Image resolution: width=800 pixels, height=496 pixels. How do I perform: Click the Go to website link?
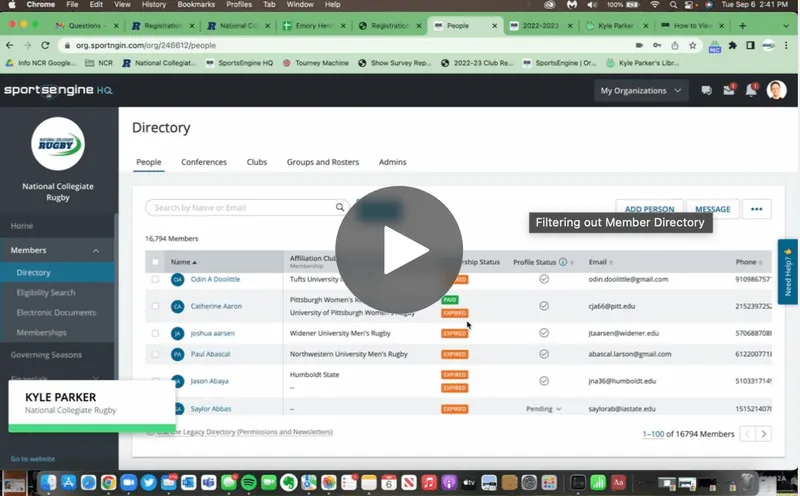click(33, 459)
